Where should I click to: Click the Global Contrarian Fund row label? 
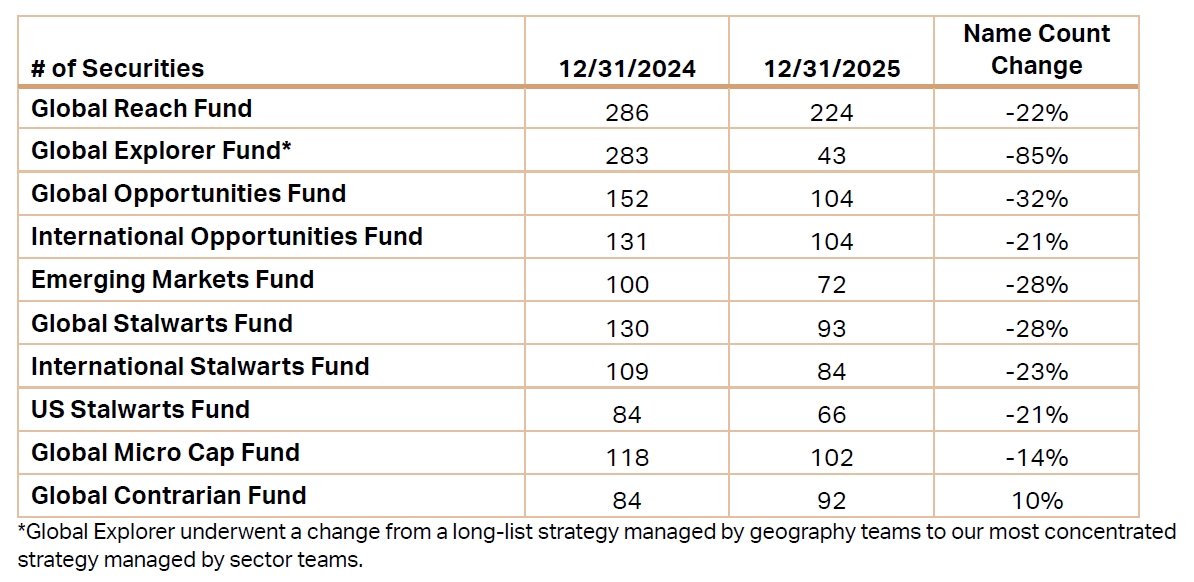tap(168, 496)
